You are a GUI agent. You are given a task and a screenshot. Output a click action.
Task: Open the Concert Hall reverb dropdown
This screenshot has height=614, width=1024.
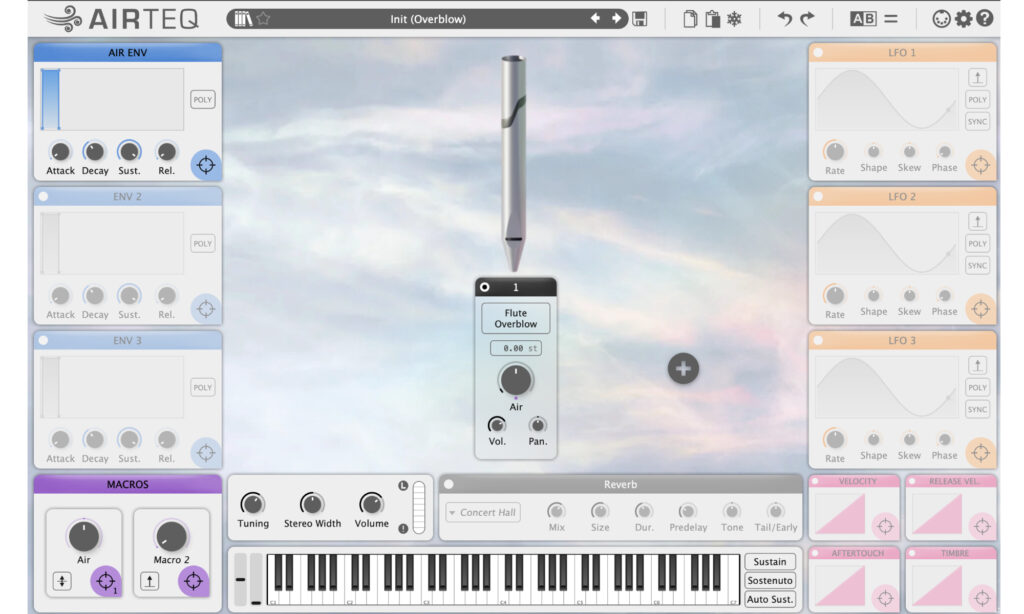coord(483,513)
